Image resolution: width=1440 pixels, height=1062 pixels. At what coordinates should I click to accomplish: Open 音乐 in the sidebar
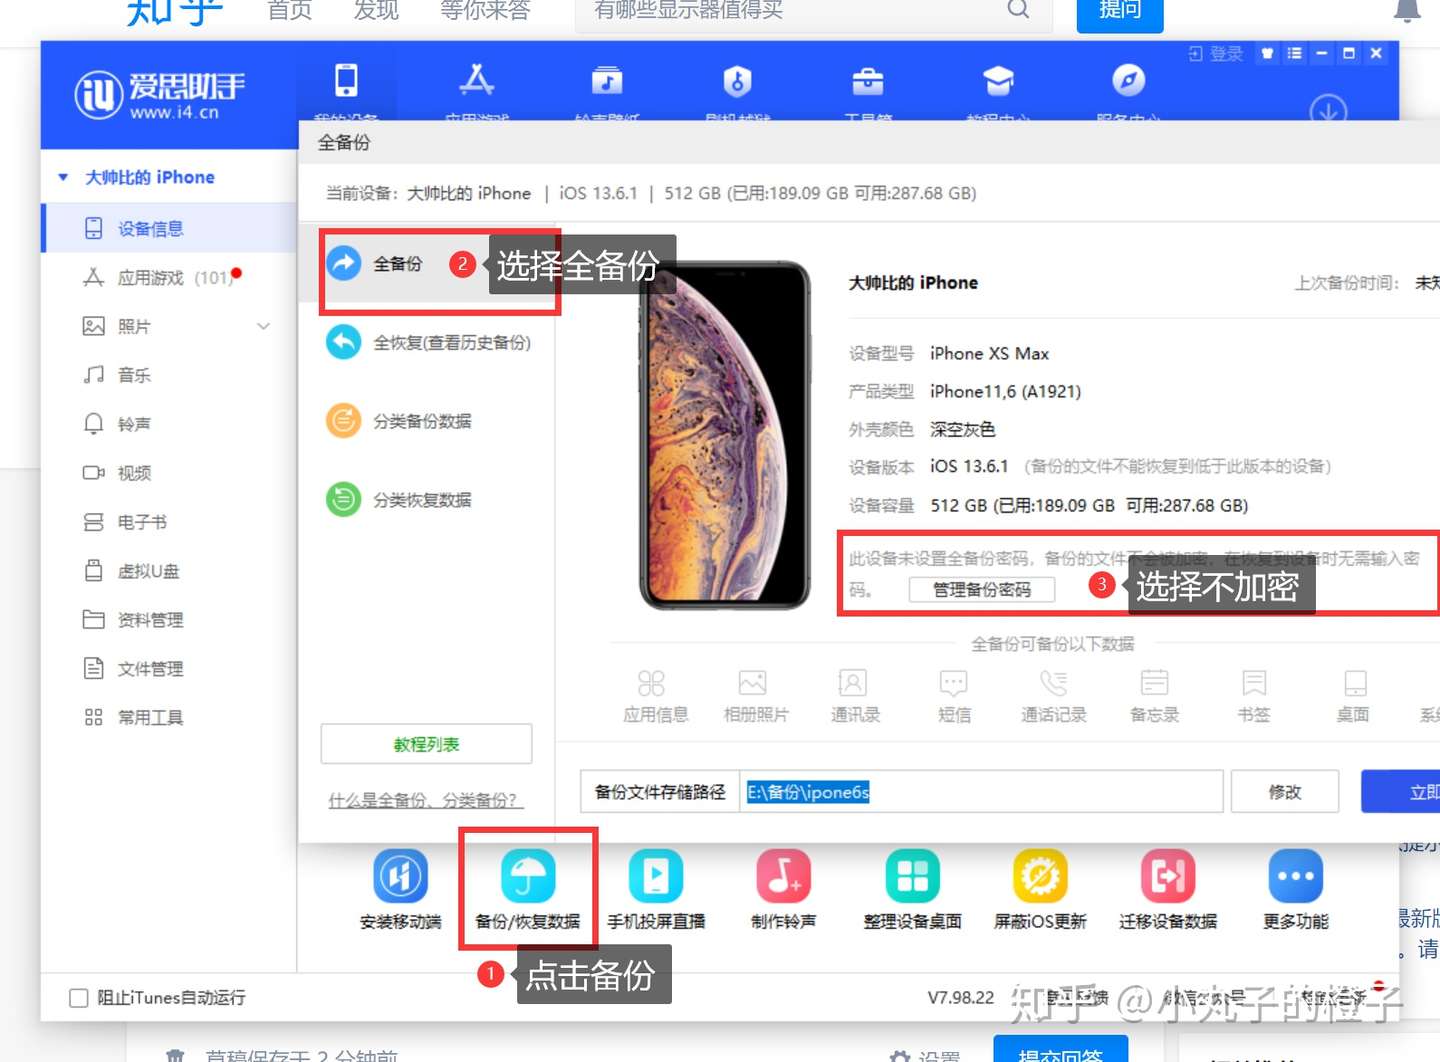170,375
